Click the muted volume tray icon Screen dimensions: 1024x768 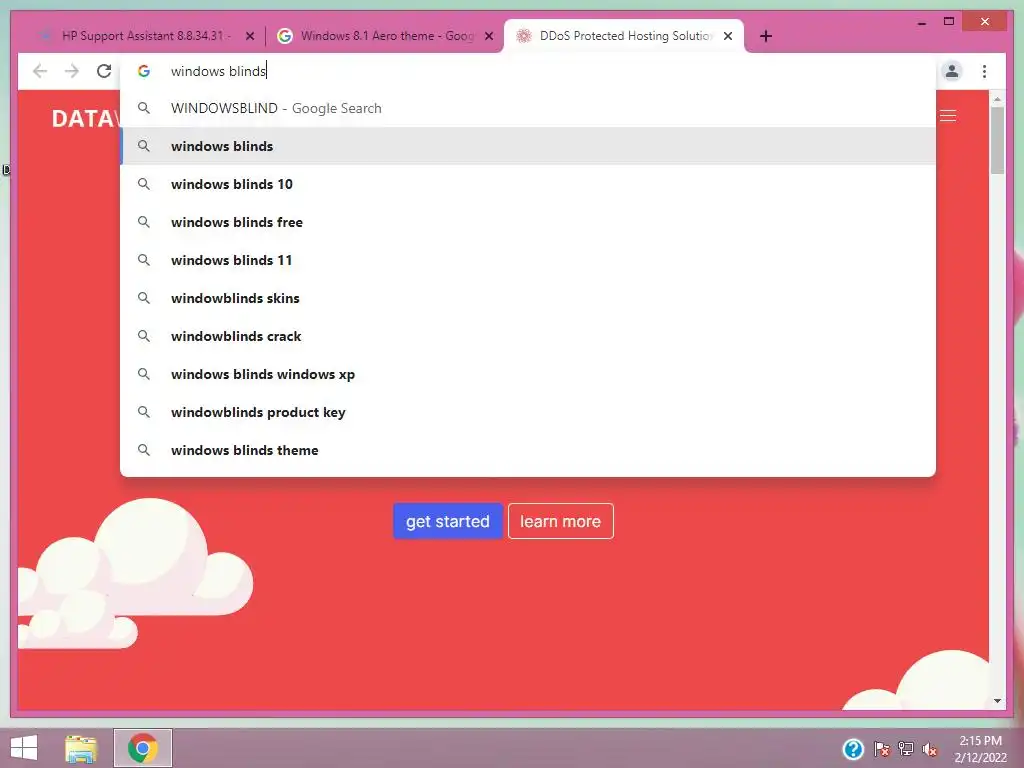(929, 749)
